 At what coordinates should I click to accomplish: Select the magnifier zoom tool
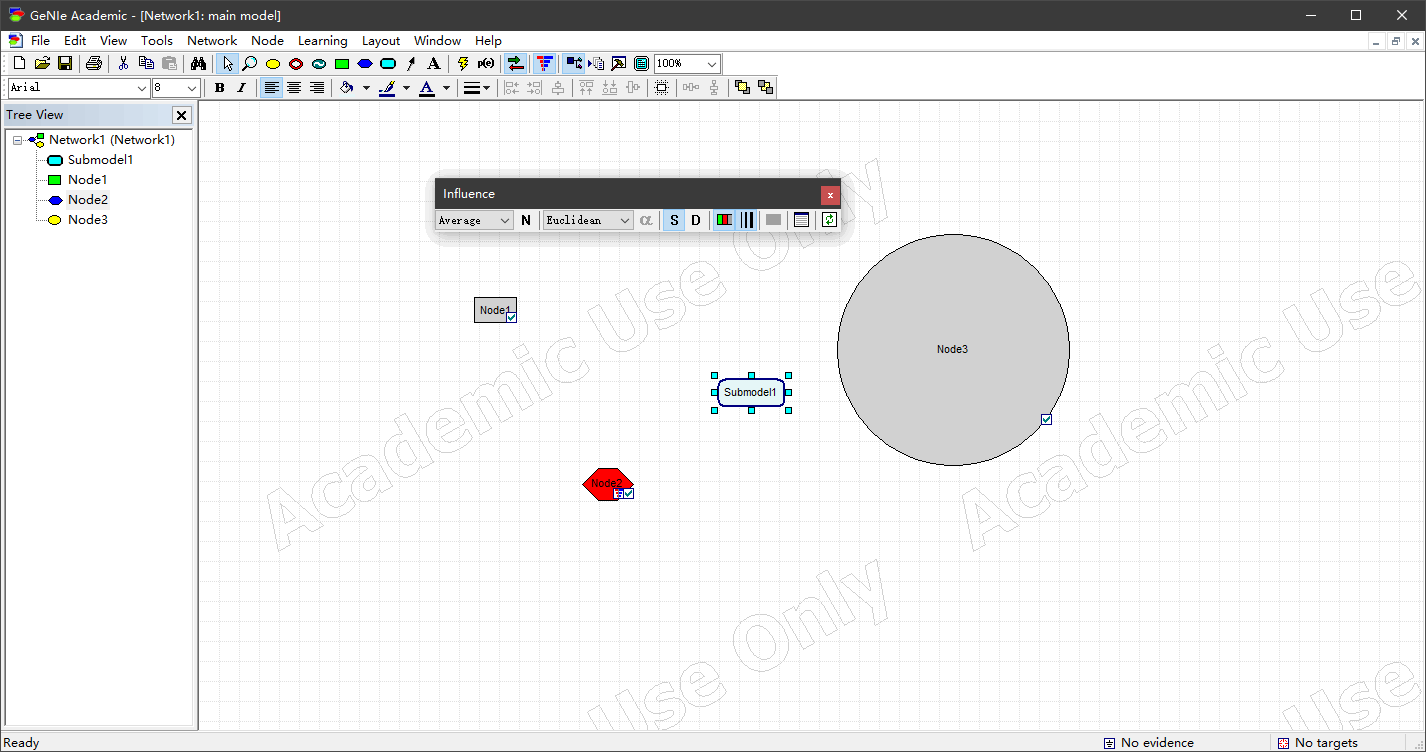click(249, 64)
